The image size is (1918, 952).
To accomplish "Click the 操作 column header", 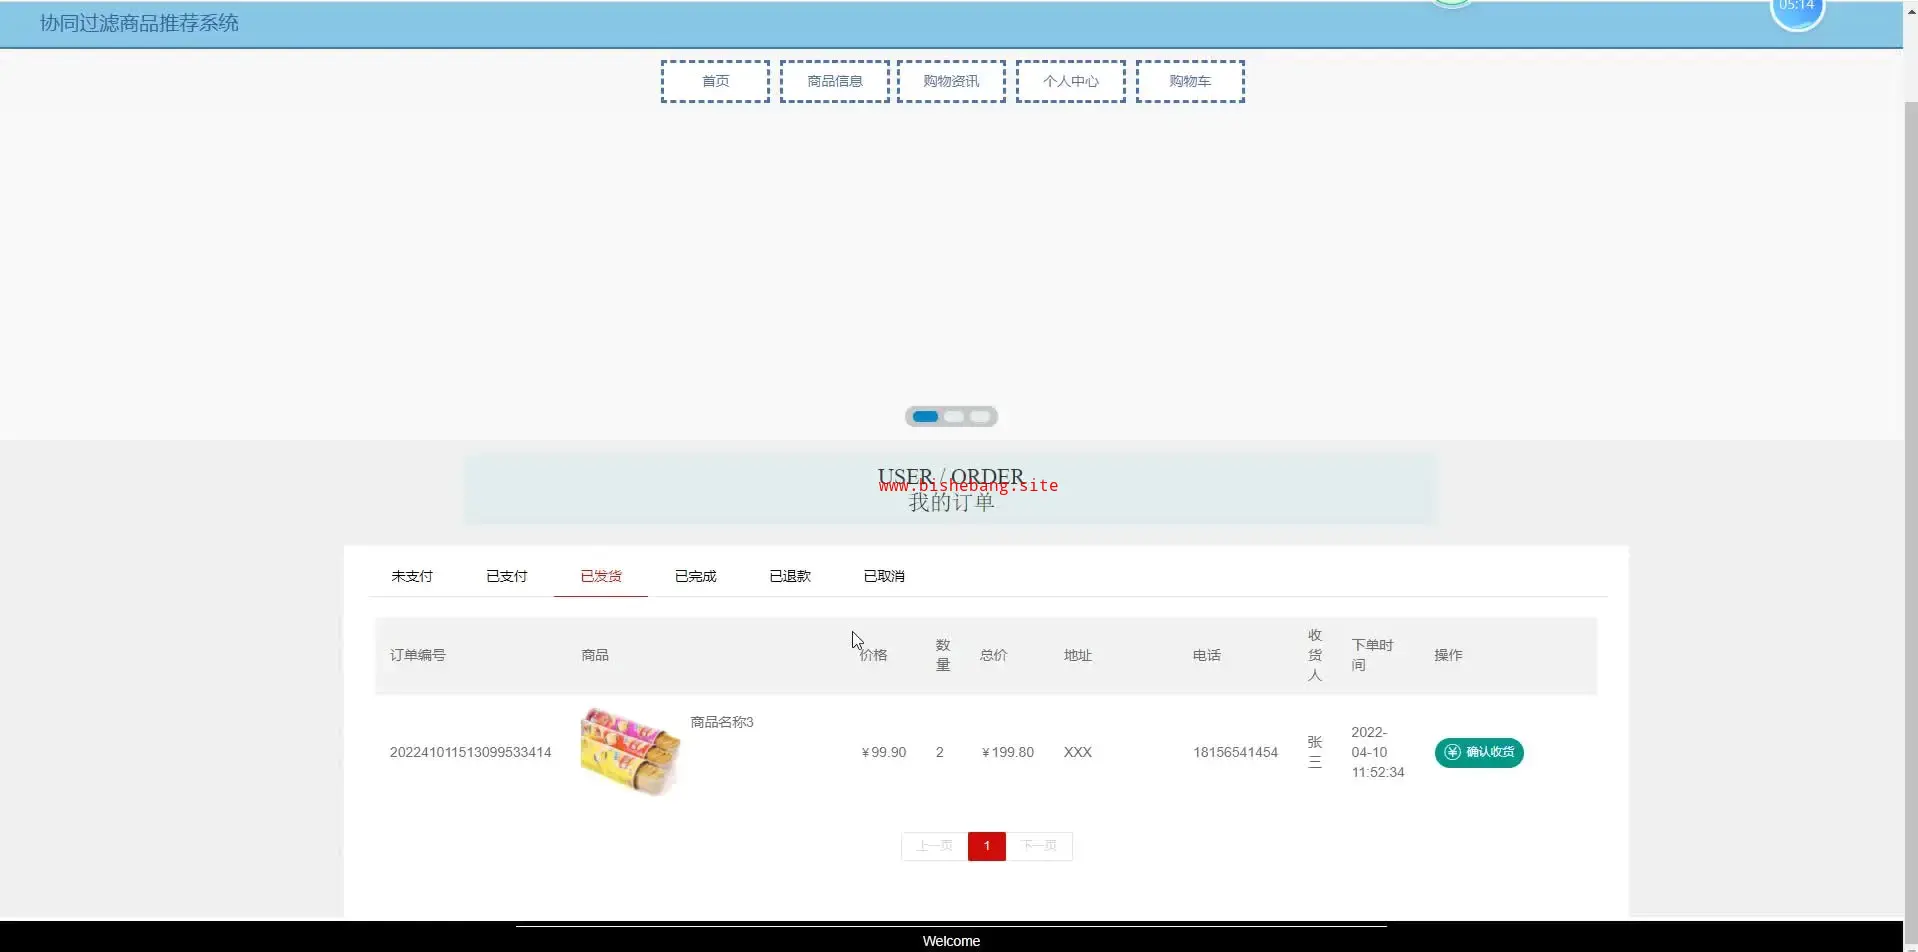I will [x=1448, y=655].
